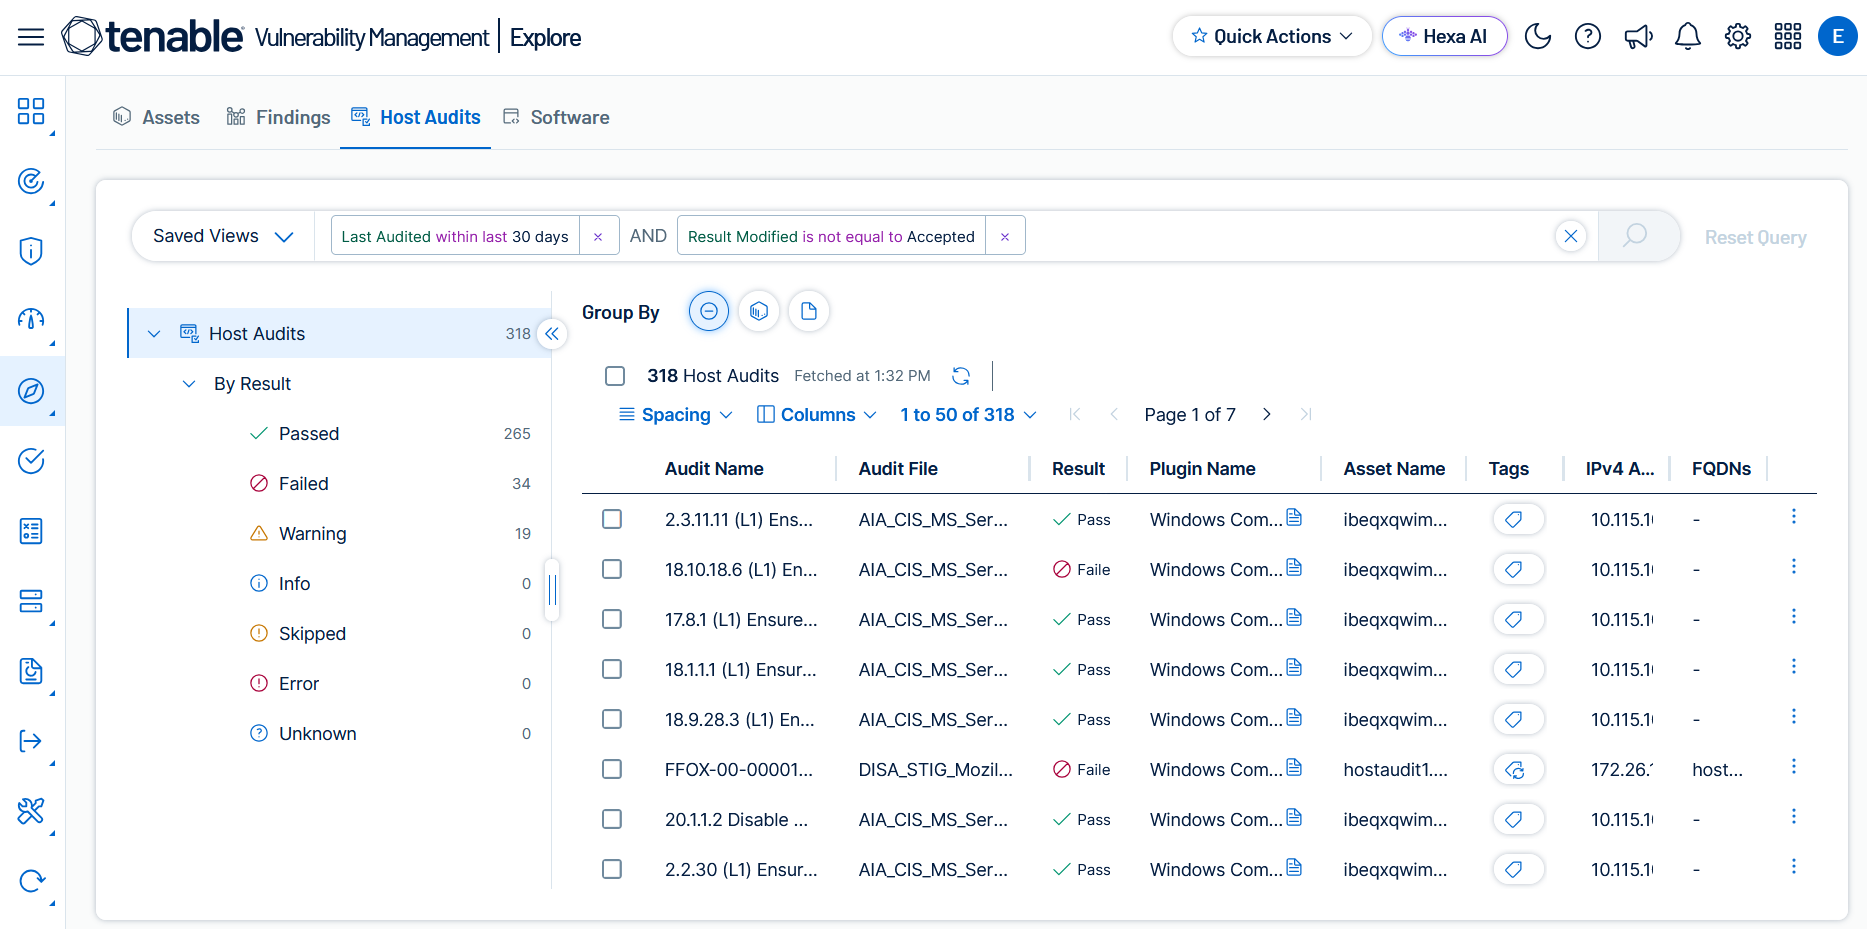Open the apps grid launcher
The width and height of the screenshot is (1867, 929).
coord(1788,37)
